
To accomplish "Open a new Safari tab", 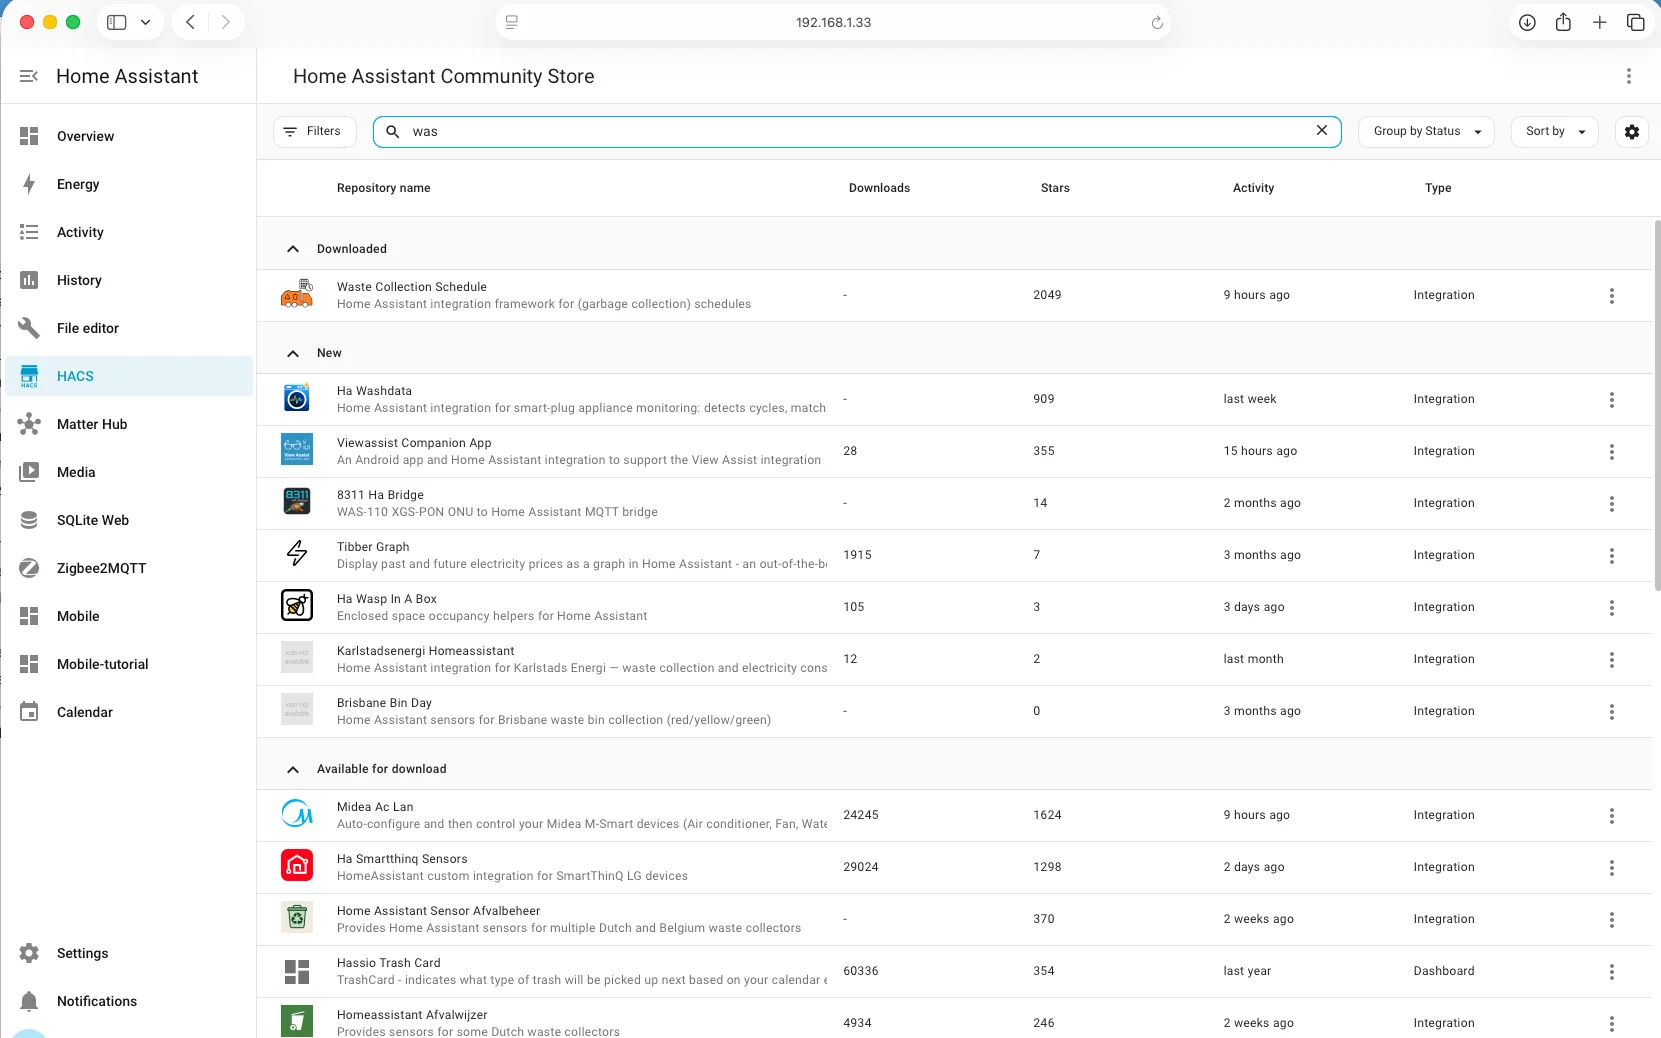I will click(x=1600, y=22).
